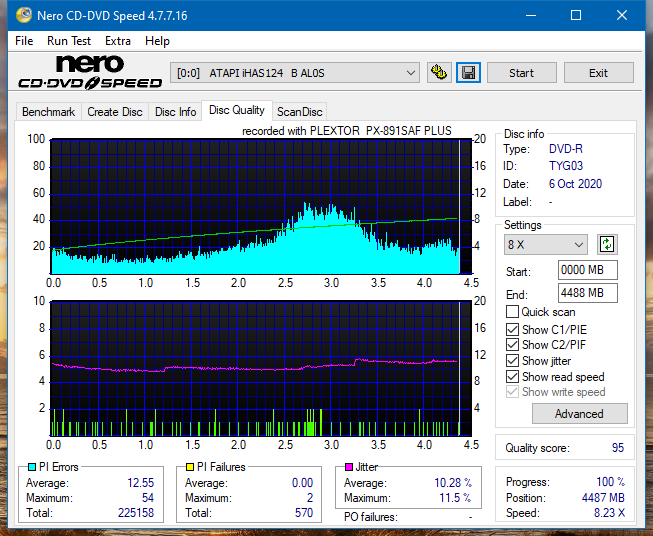Click the Exit button
The image size is (653, 536).
point(598,73)
